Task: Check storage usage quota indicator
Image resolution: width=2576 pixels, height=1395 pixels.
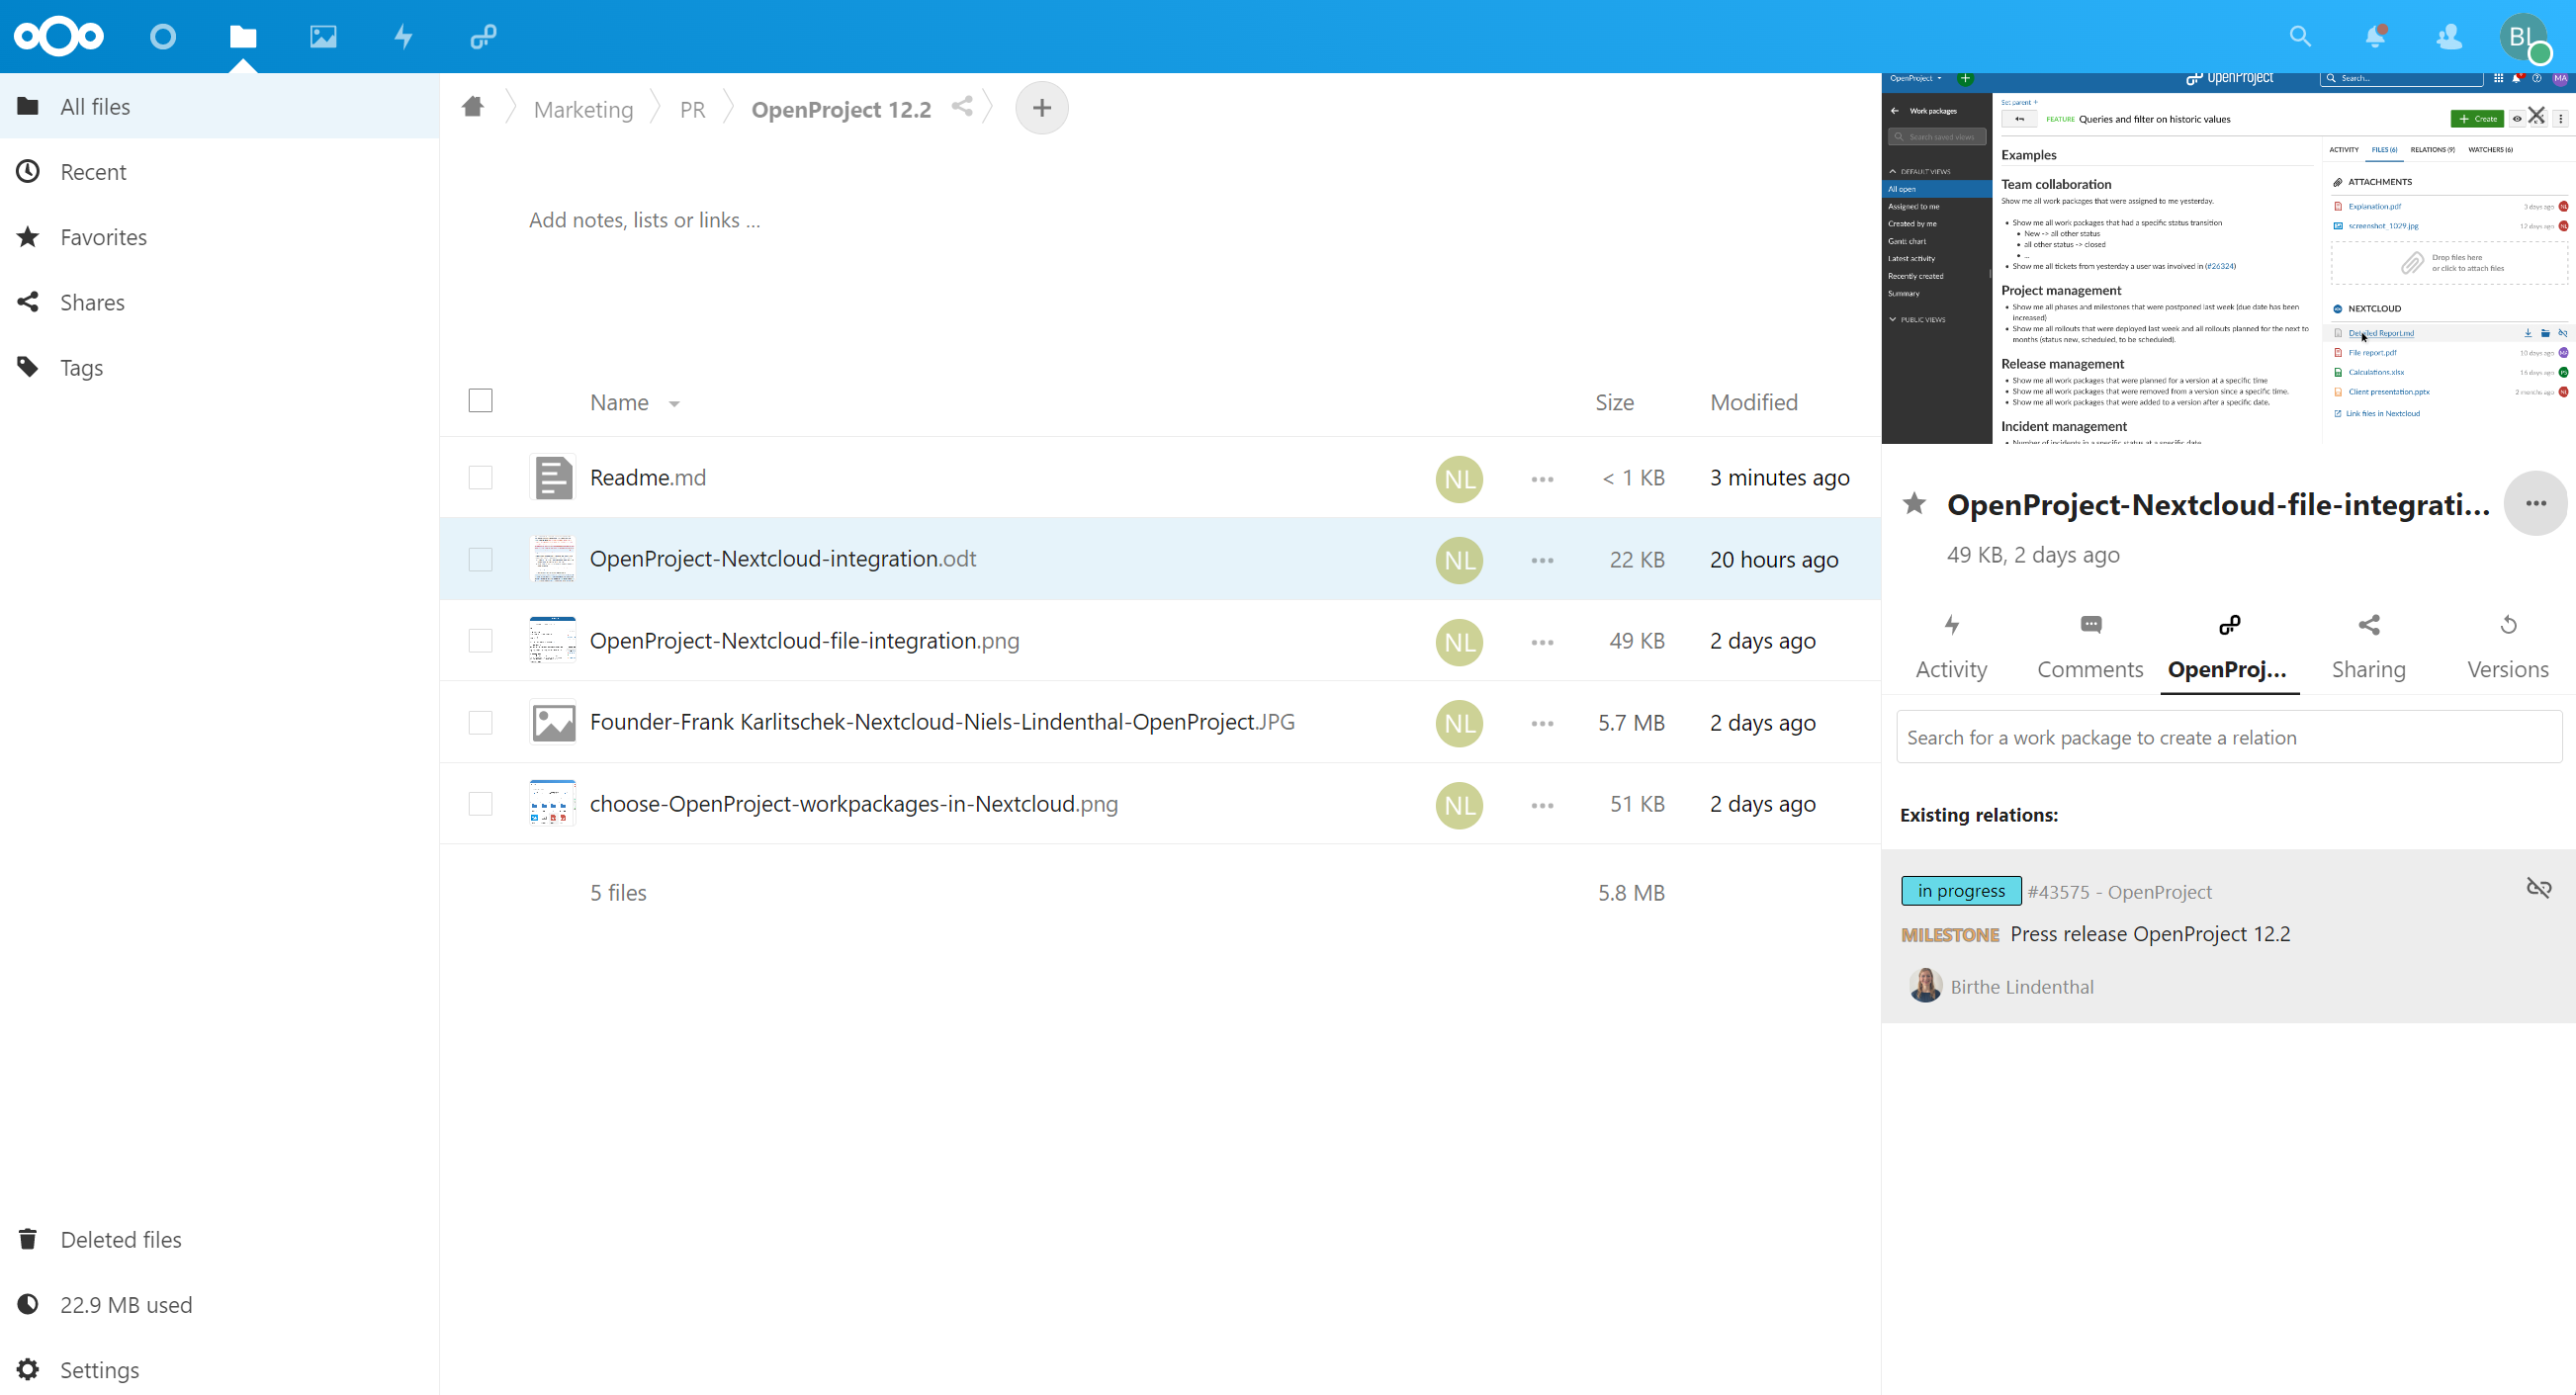Action: point(125,1304)
